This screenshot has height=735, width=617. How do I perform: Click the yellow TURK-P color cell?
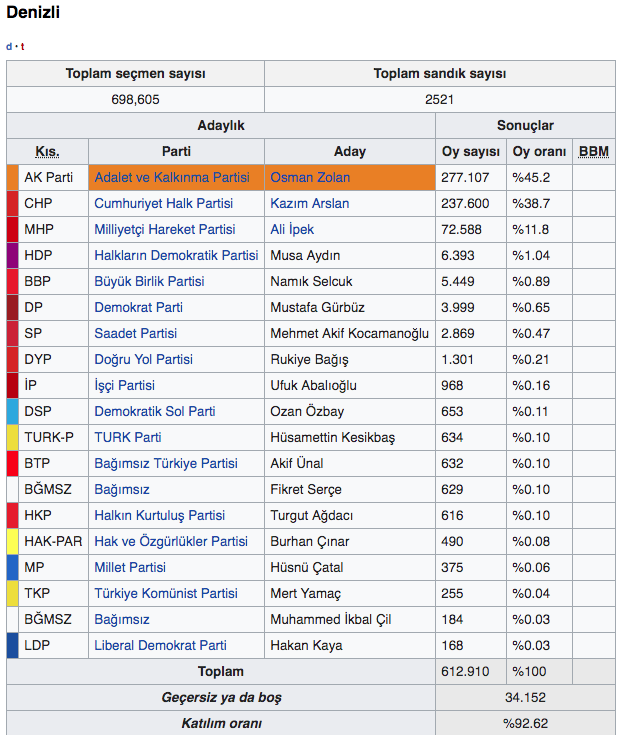click(12, 438)
